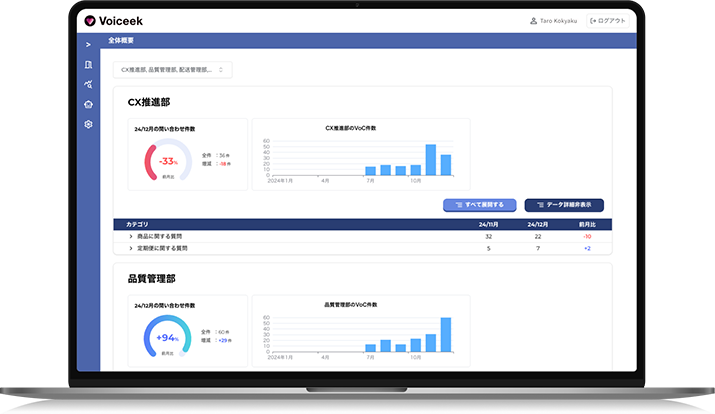Click the tallest bar in CX推進部 chart
The height and width of the screenshot is (414, 715).
pyautogui.click(x=431, y=160)
